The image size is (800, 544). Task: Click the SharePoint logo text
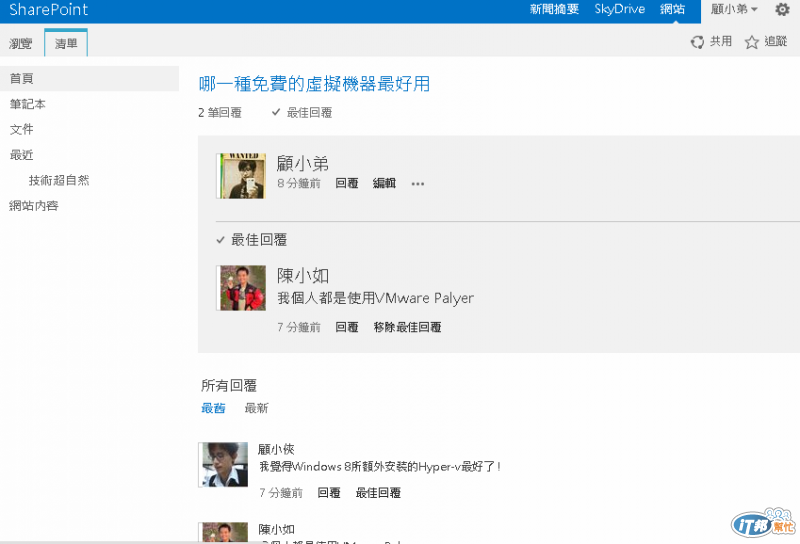pyautogui.click(x=48, y=9)
